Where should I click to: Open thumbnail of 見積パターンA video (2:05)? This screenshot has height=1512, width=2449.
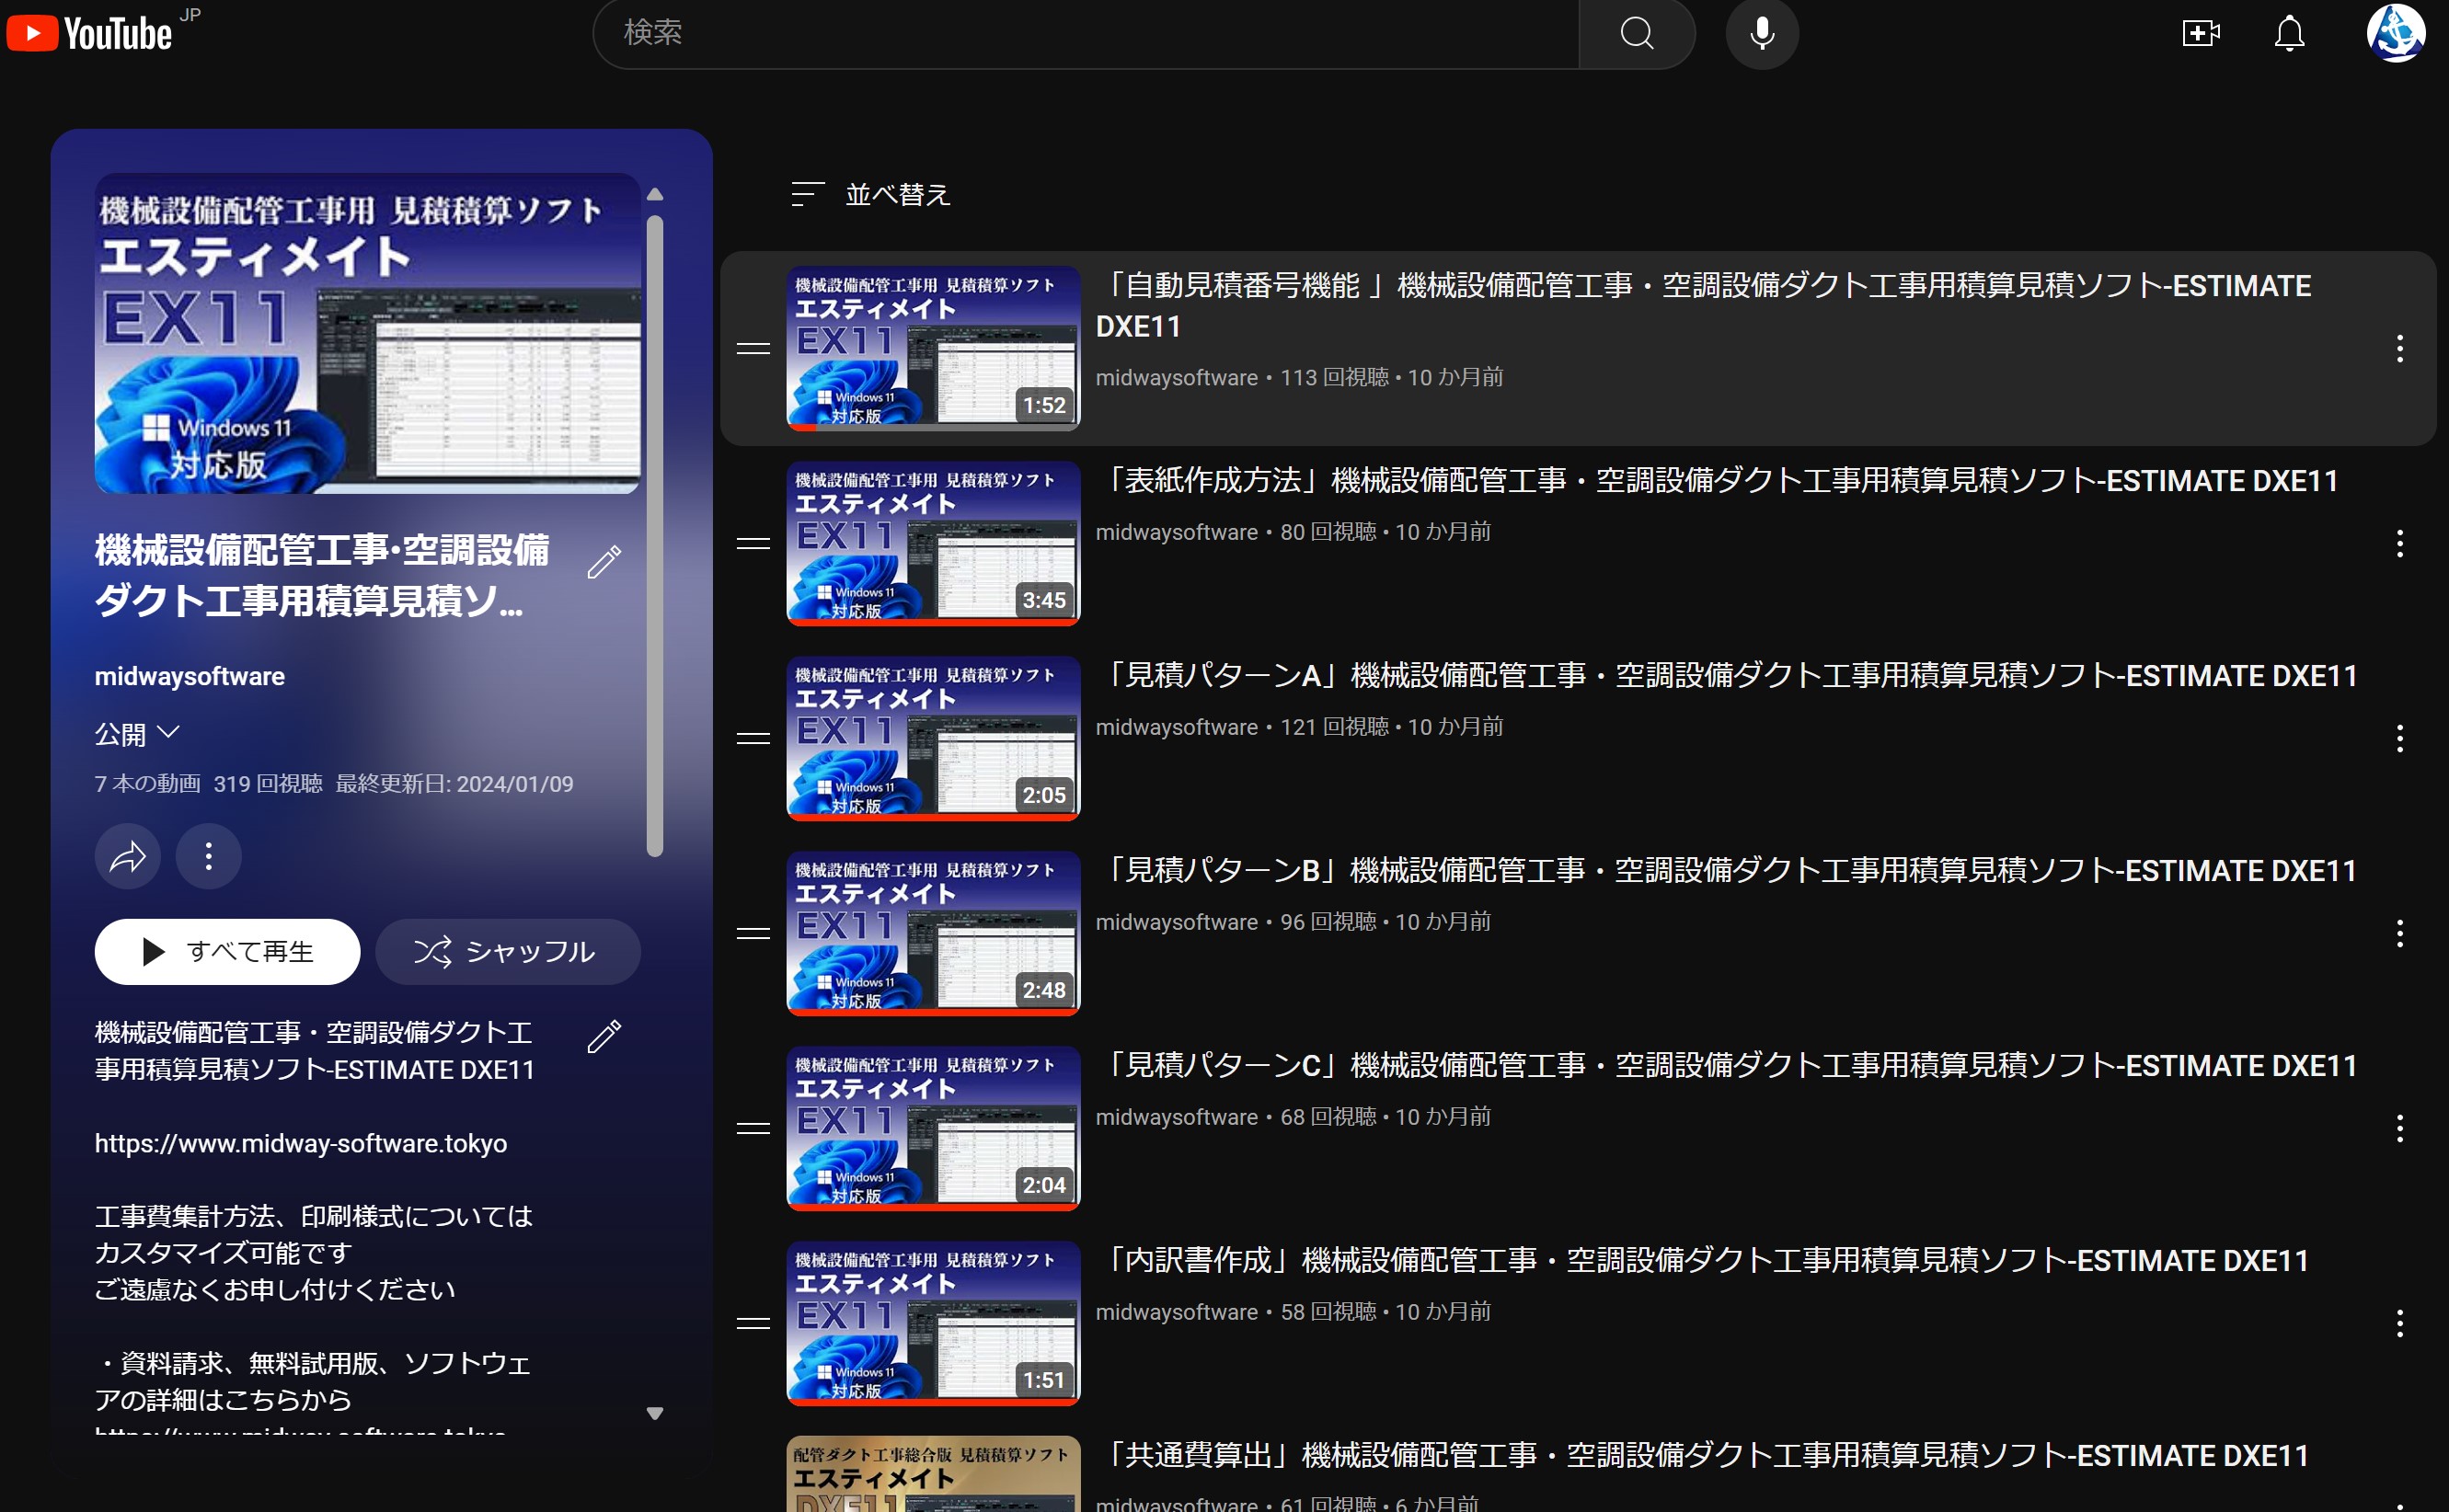(933, 738)
